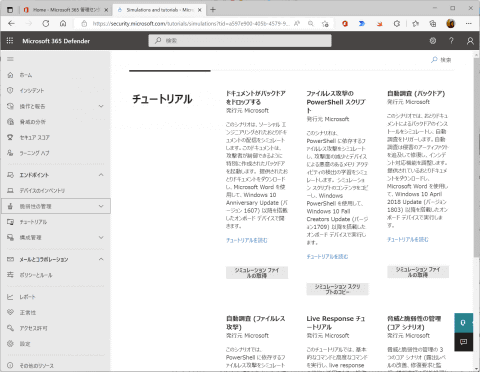480x372 pixels.
Task: Read tutorial for ファイルレス攻撃の PowerShell スクリプト
Action: (x=327, y=256)
